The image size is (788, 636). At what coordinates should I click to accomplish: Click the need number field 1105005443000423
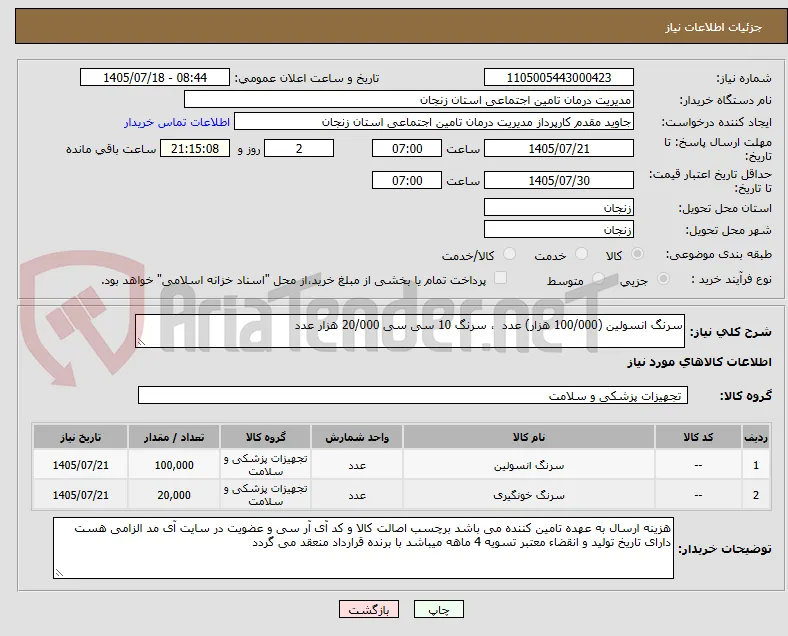click(x=559, y=77)
